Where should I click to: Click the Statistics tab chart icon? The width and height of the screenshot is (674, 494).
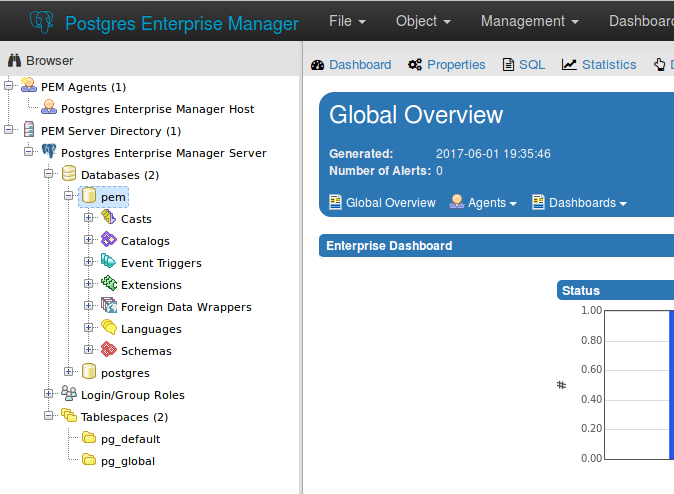click(569, 64)
